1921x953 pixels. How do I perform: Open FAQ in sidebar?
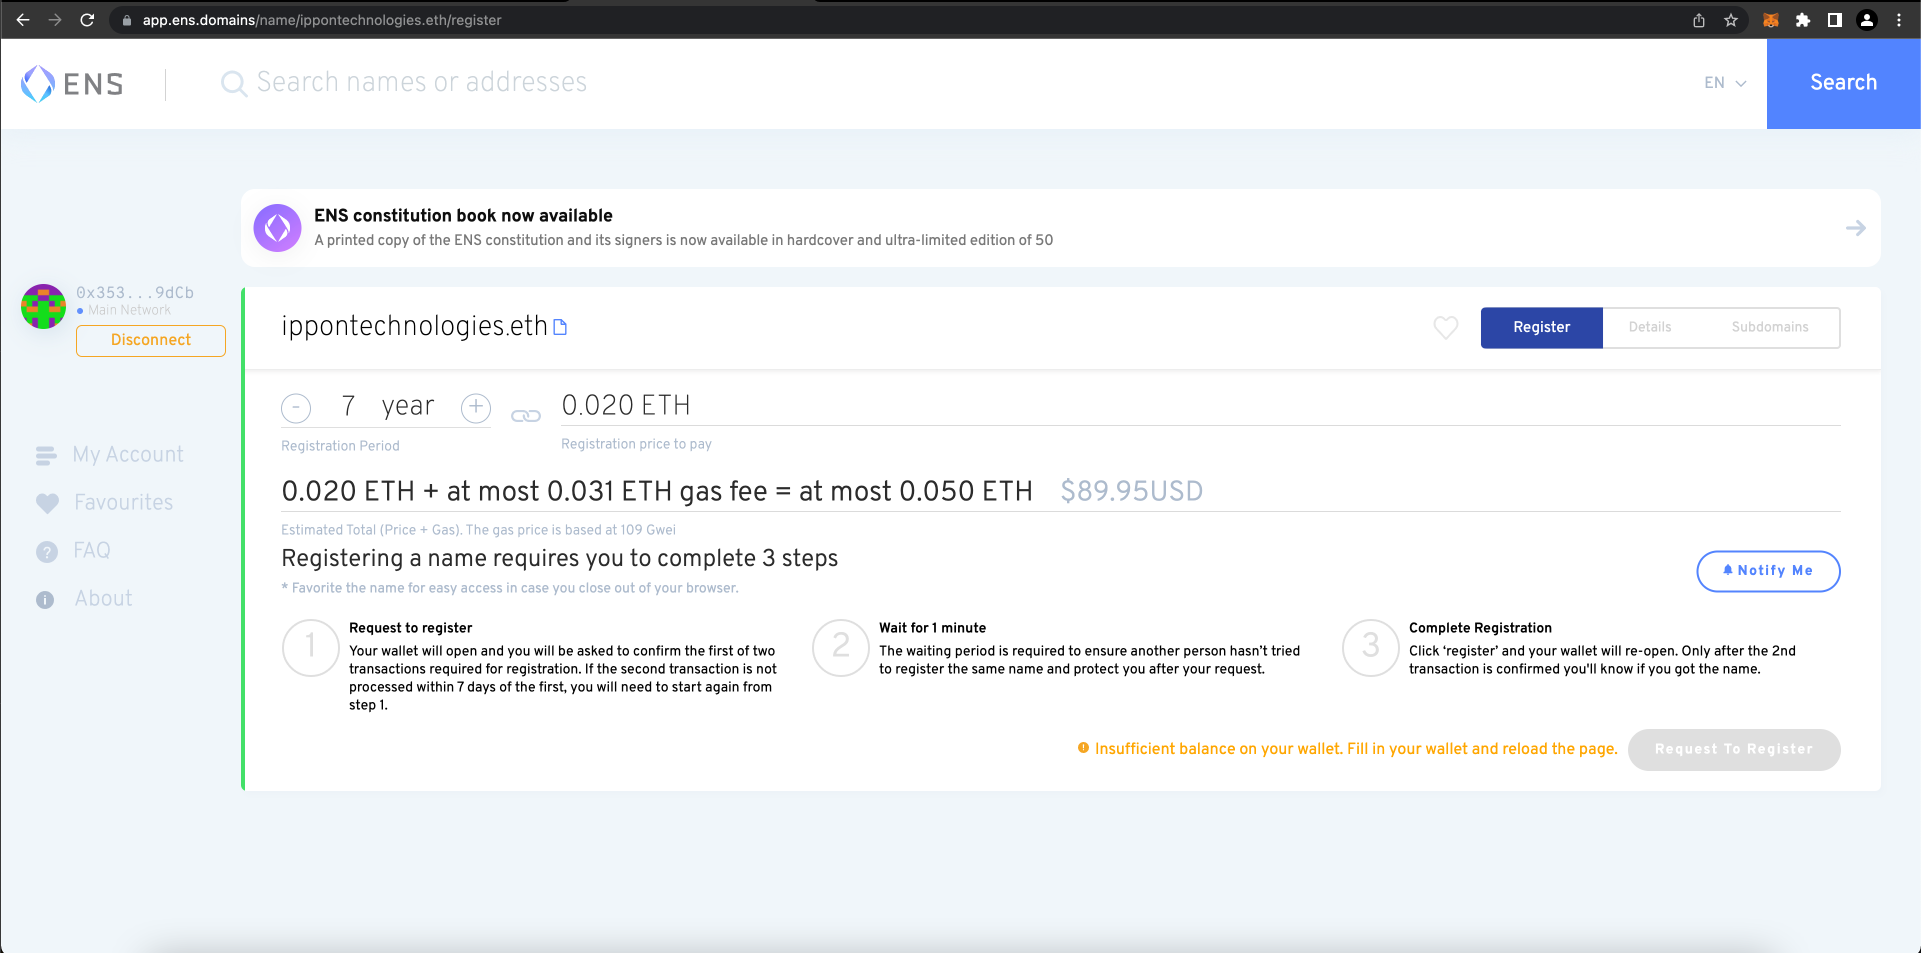(x=92, y=550)
